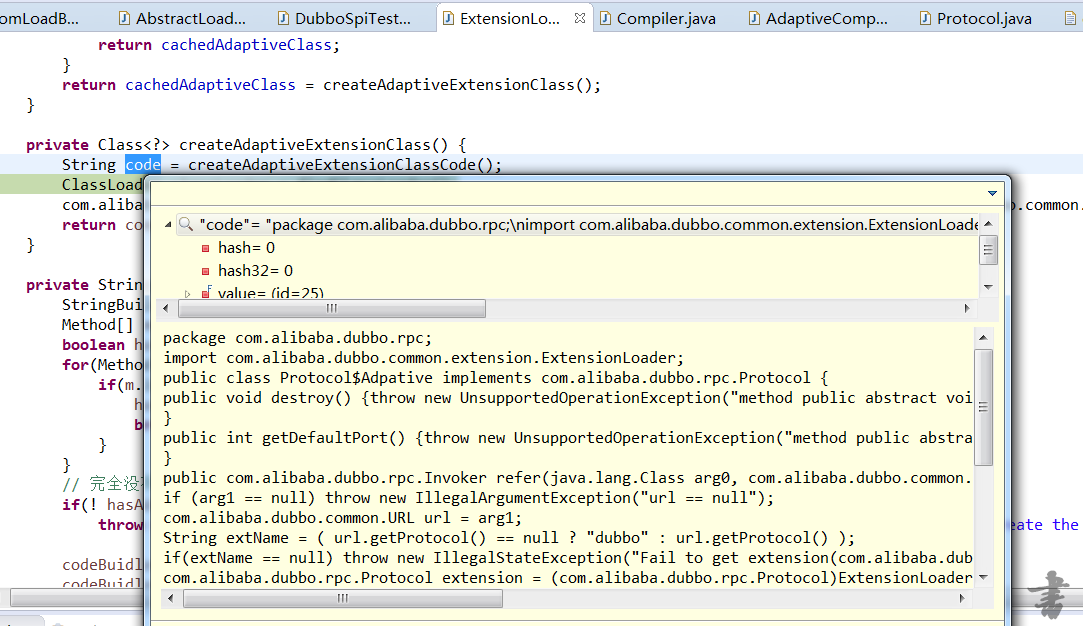Viewport: 1083px width, 626px height.
Task: Switch to the AbstractLoad... editor tab
Action: pyautogui.click(x=183, y=19)
